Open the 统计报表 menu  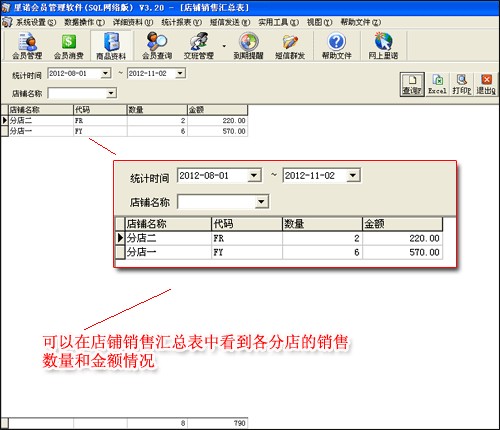tap(182, 22)
